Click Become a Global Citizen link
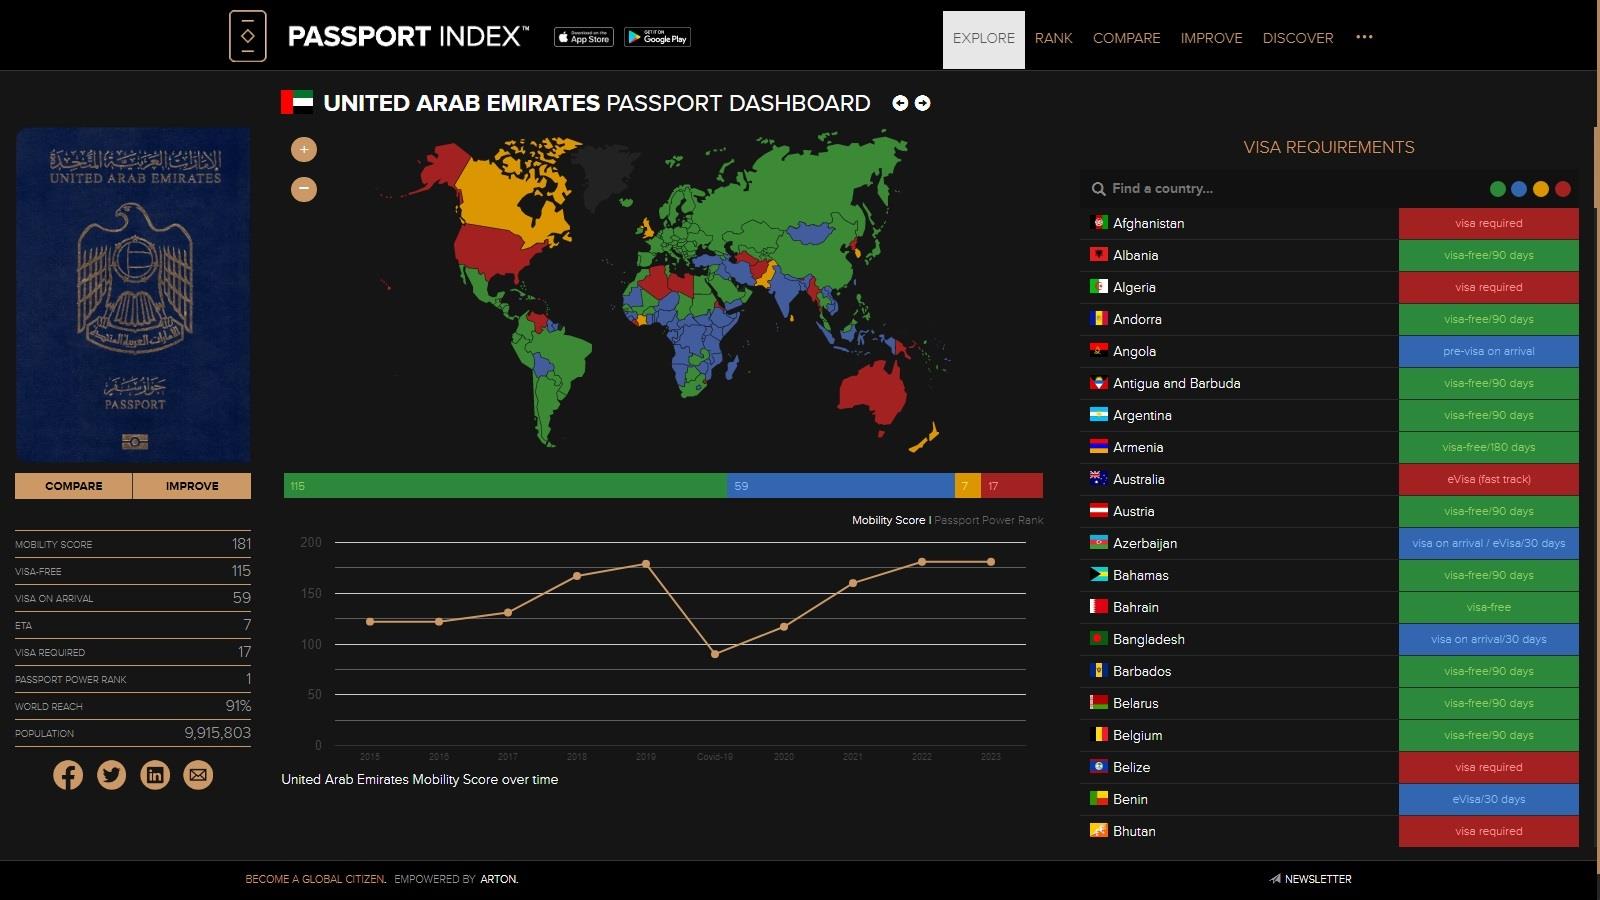The image size is (1600, 900). 316,879
